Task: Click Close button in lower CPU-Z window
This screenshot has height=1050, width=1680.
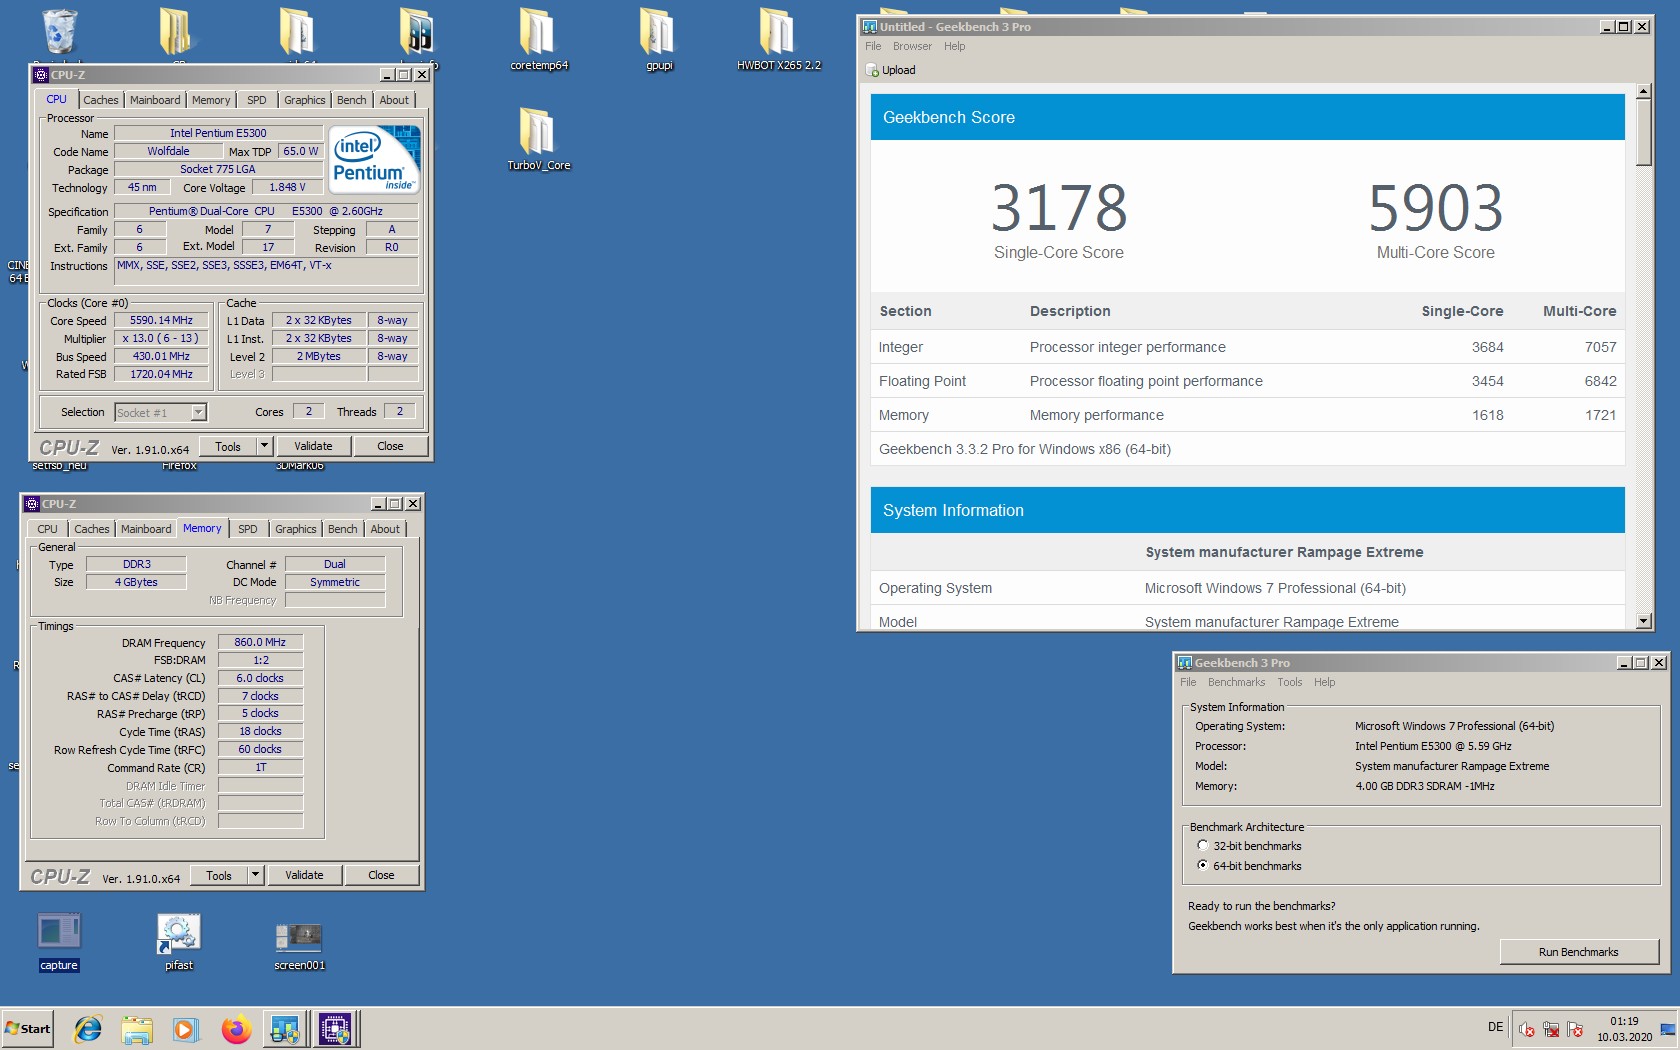Action: coord(381,875)
